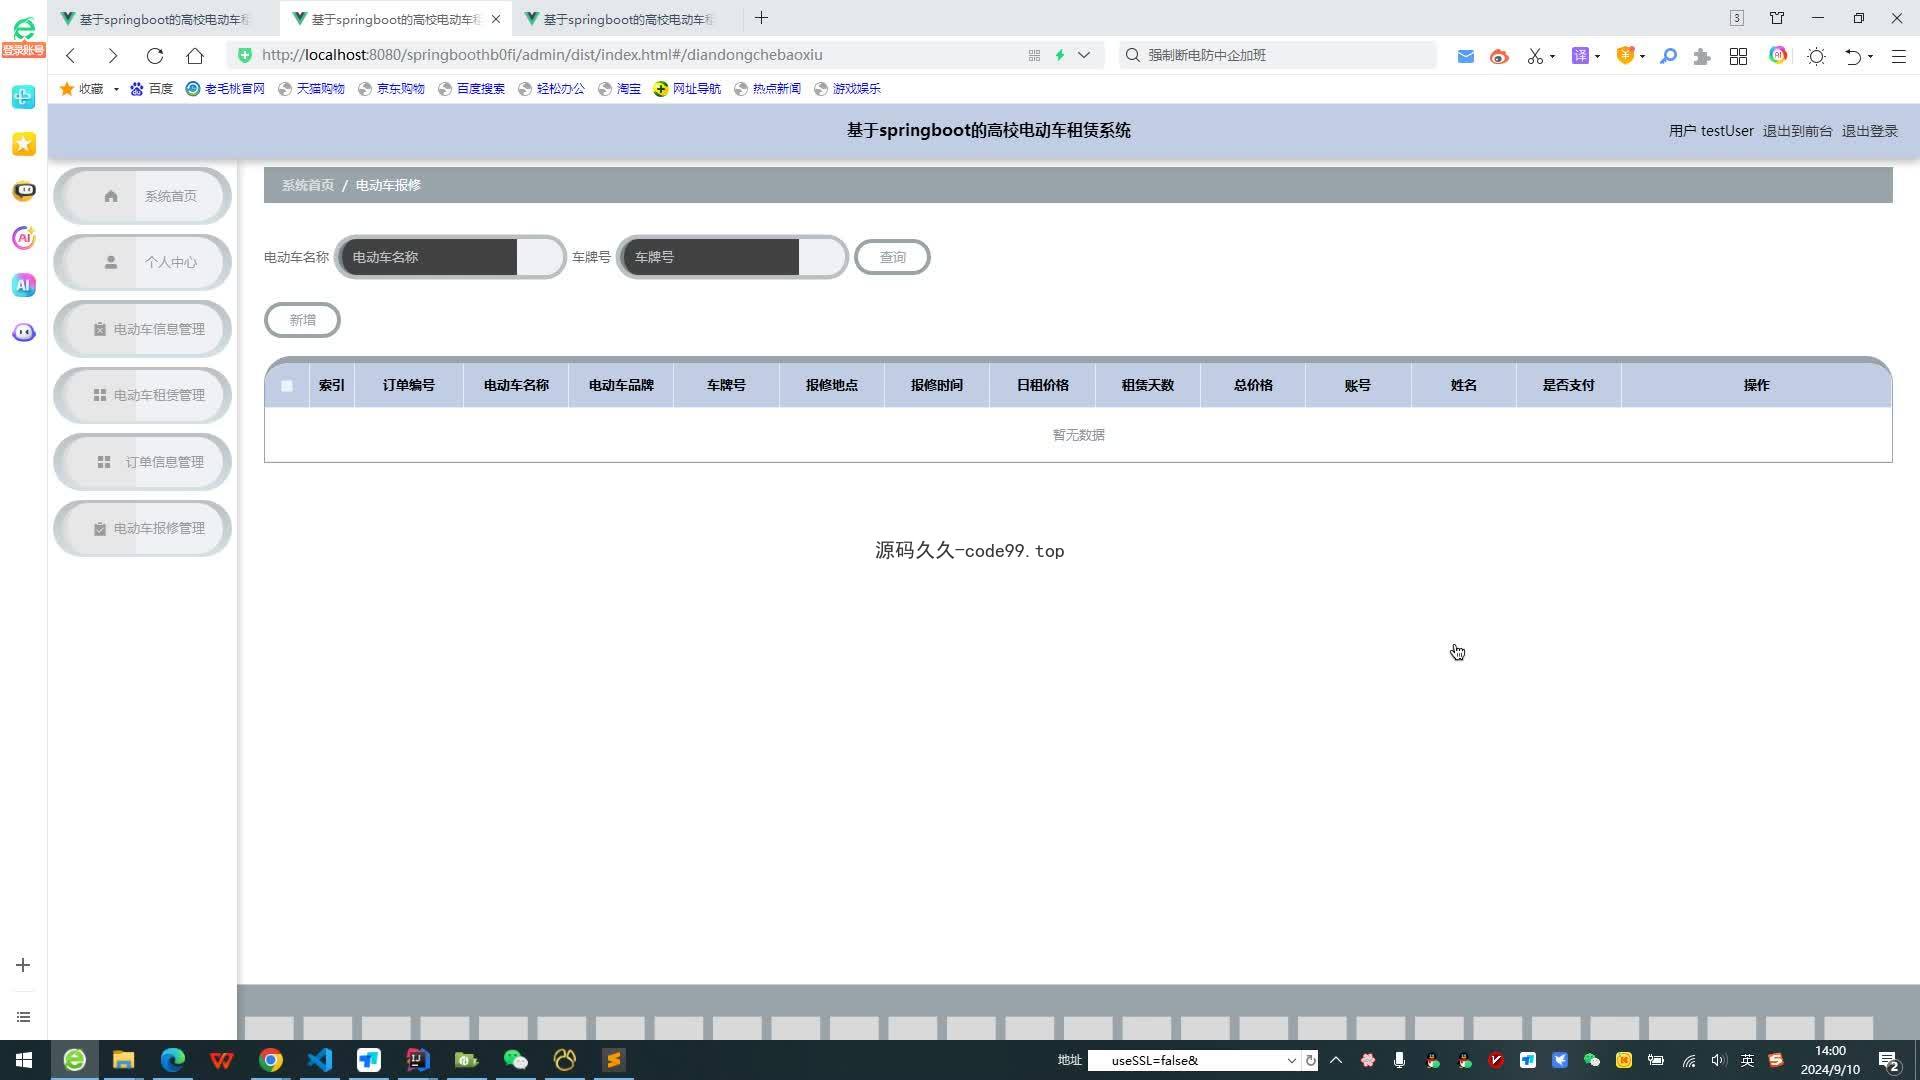Click the 新增 add button
Image resolution: width=1920 pixels, height=1080 pixels.
point(302,320)
